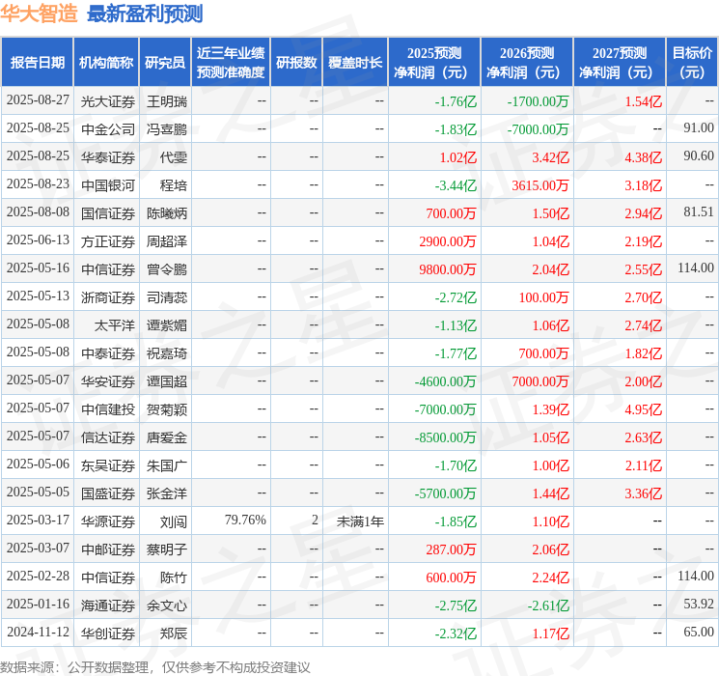Select the 2024-11-12 date cell

click(x=38, y=632)
